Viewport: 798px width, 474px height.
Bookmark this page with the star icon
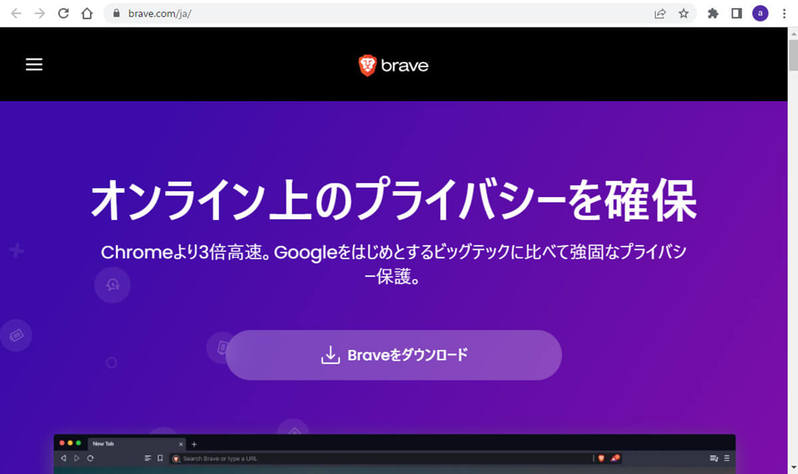click(x=683, y=14)
